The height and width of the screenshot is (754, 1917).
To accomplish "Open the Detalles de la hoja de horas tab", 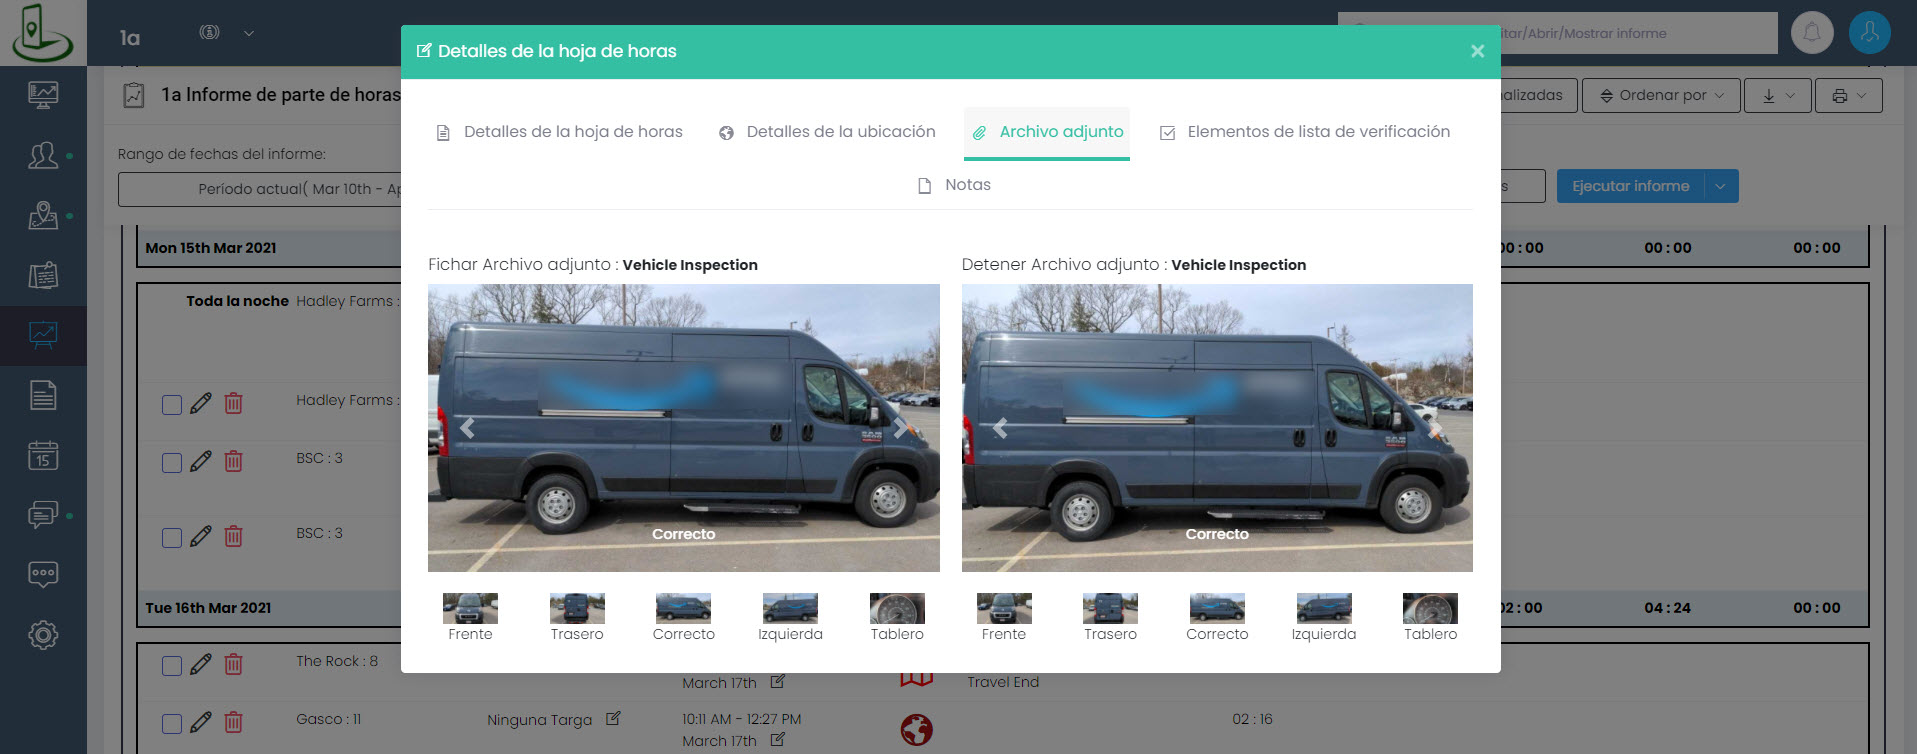I will coord(560,132).
